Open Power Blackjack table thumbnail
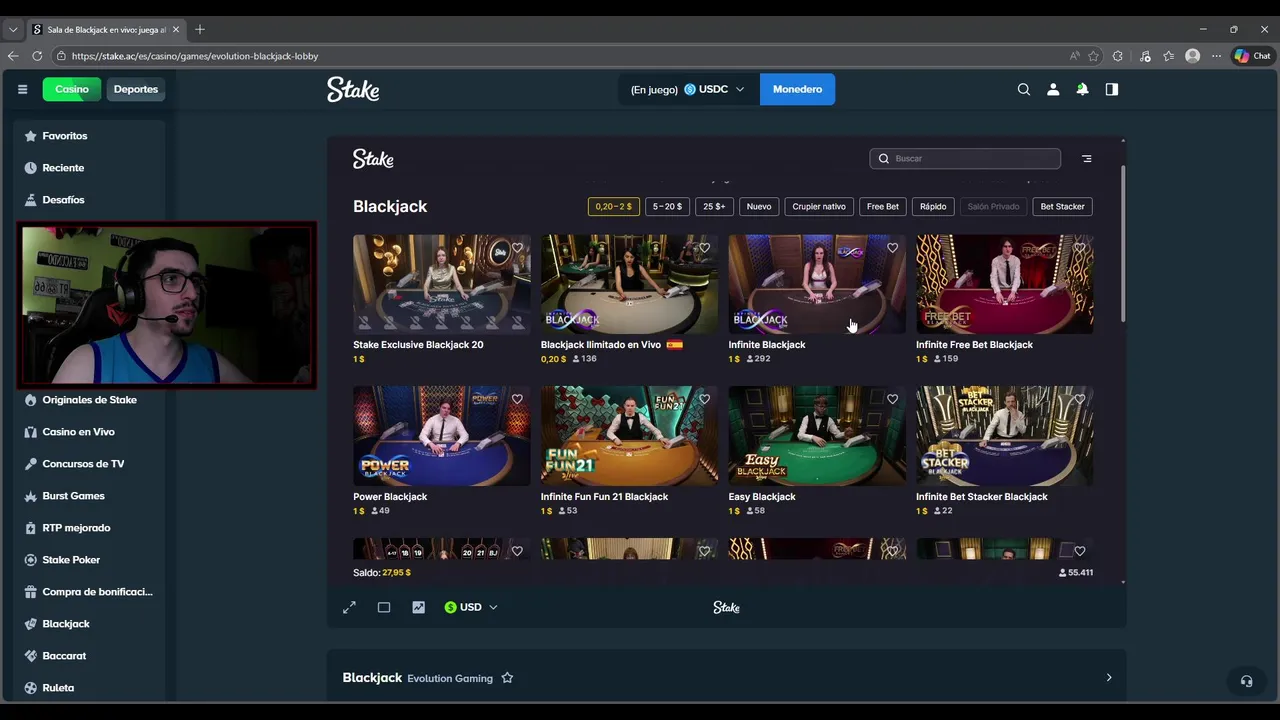This screenshot has width=1280, height=720. [442, 436]
